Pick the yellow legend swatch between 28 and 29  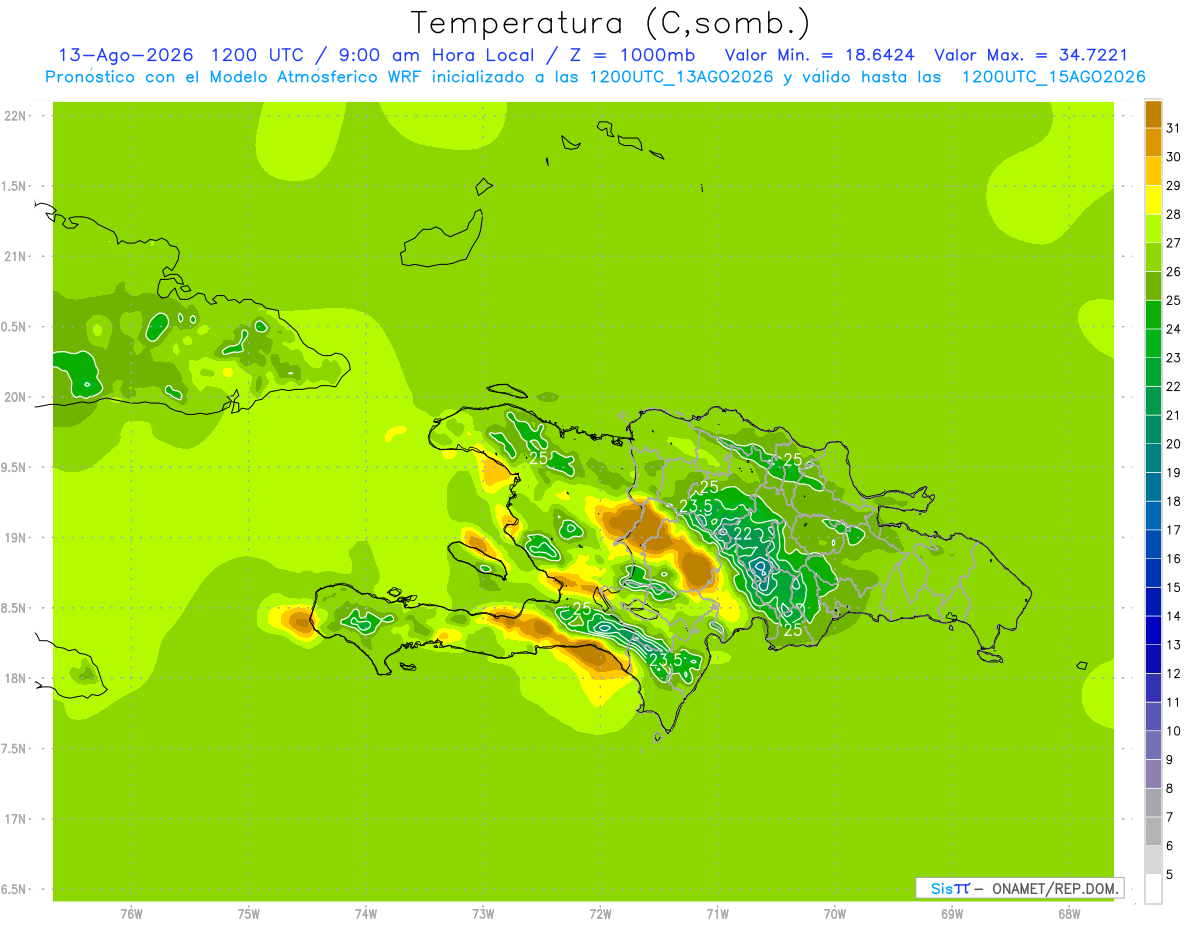(1153, 200)
